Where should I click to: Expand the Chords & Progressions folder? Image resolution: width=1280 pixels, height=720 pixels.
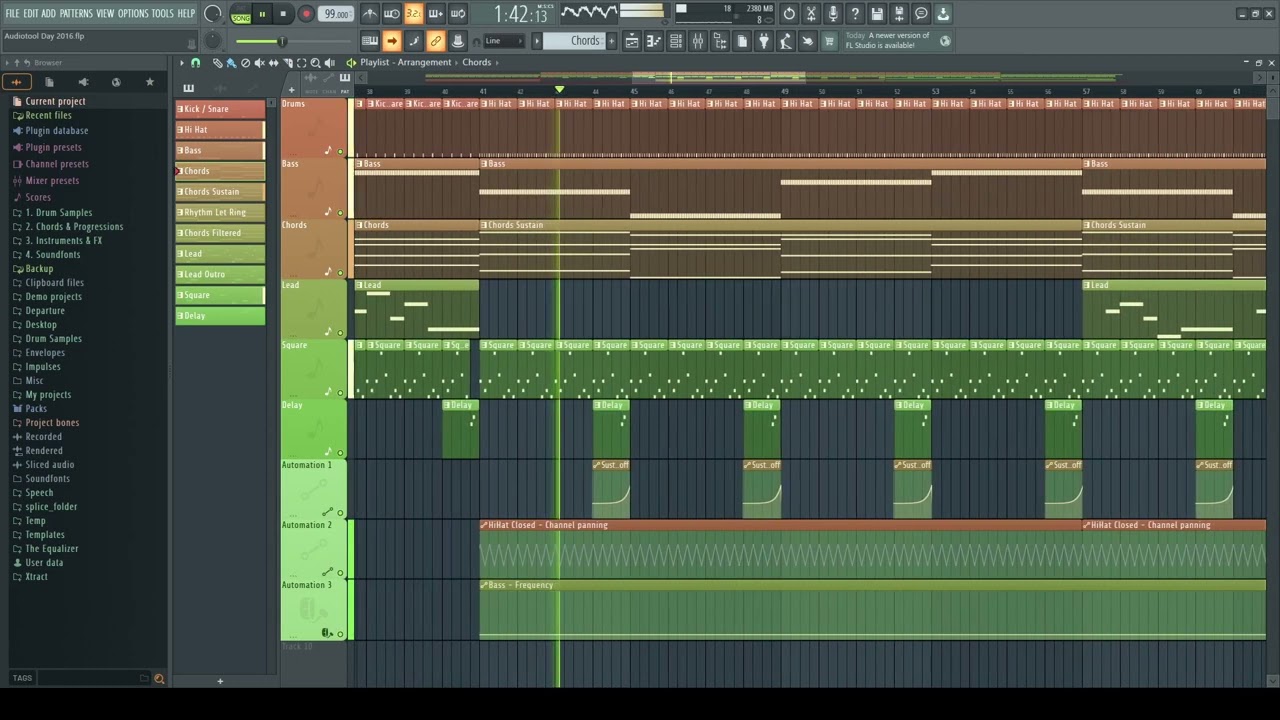[74, 227]
